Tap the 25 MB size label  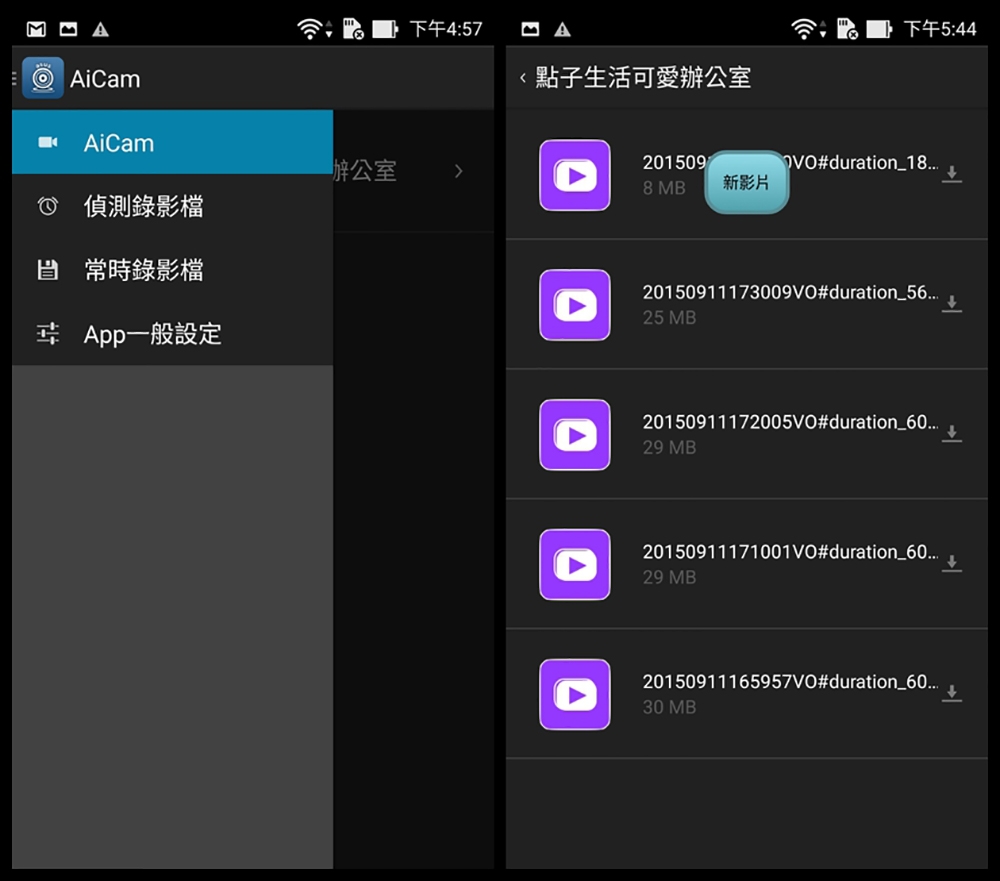(669, 318)
